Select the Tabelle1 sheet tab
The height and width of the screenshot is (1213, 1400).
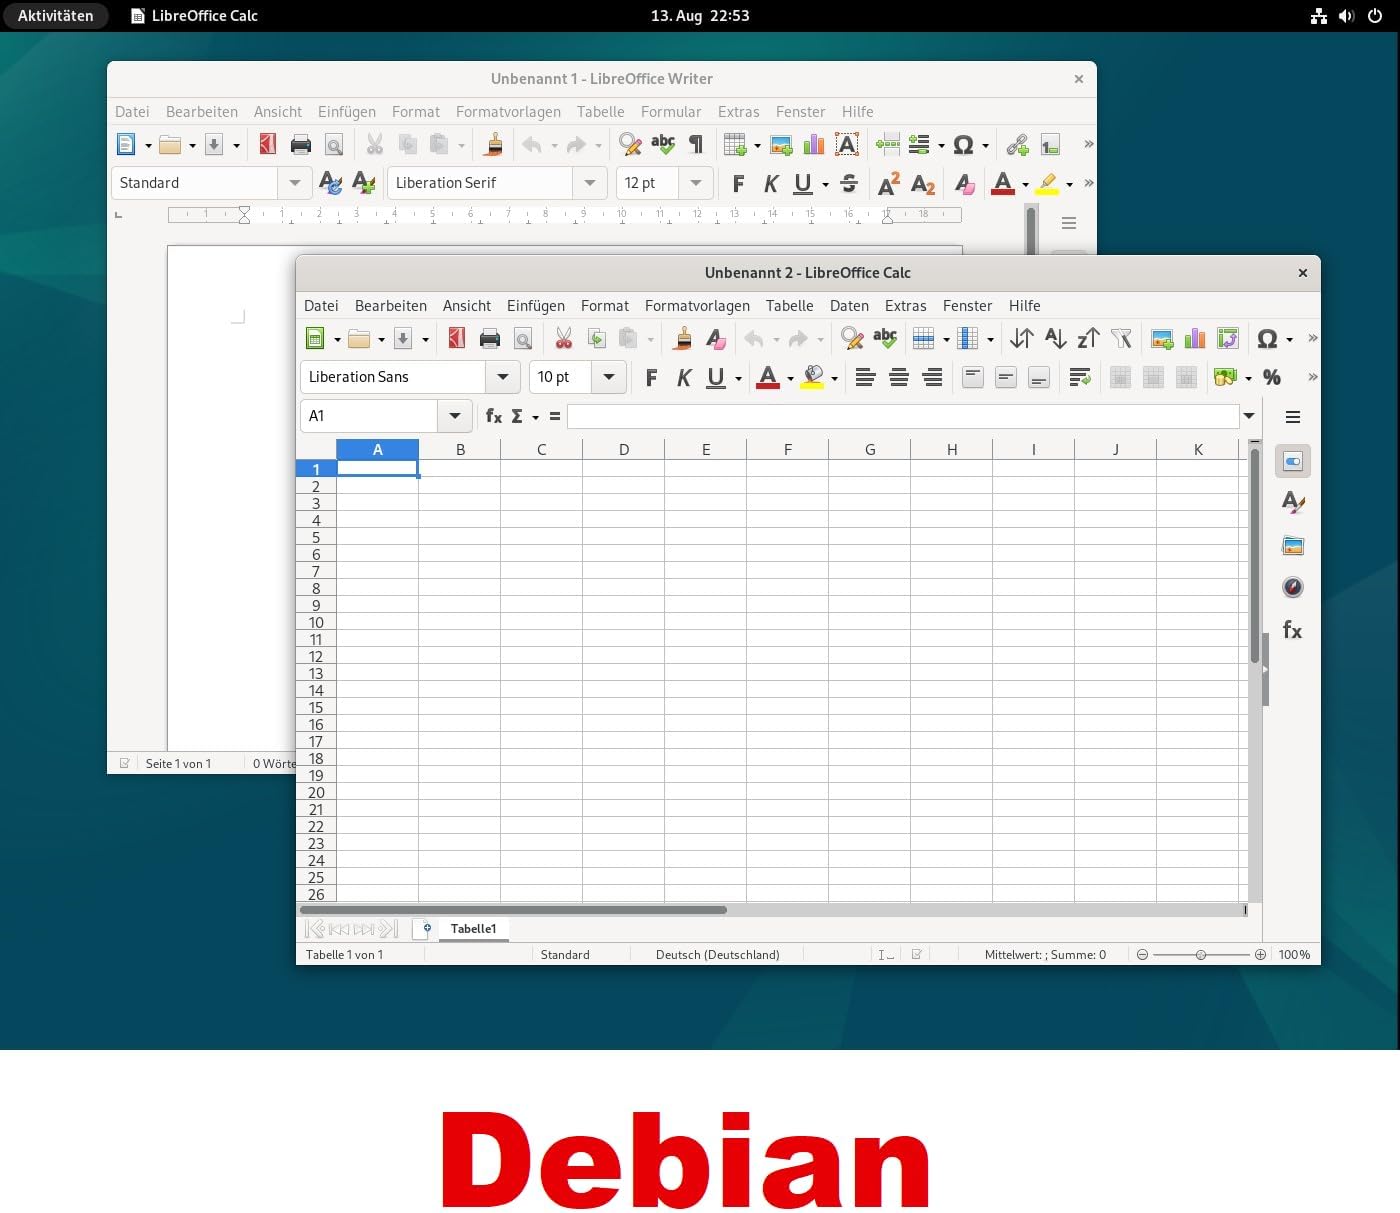[473, 929]
